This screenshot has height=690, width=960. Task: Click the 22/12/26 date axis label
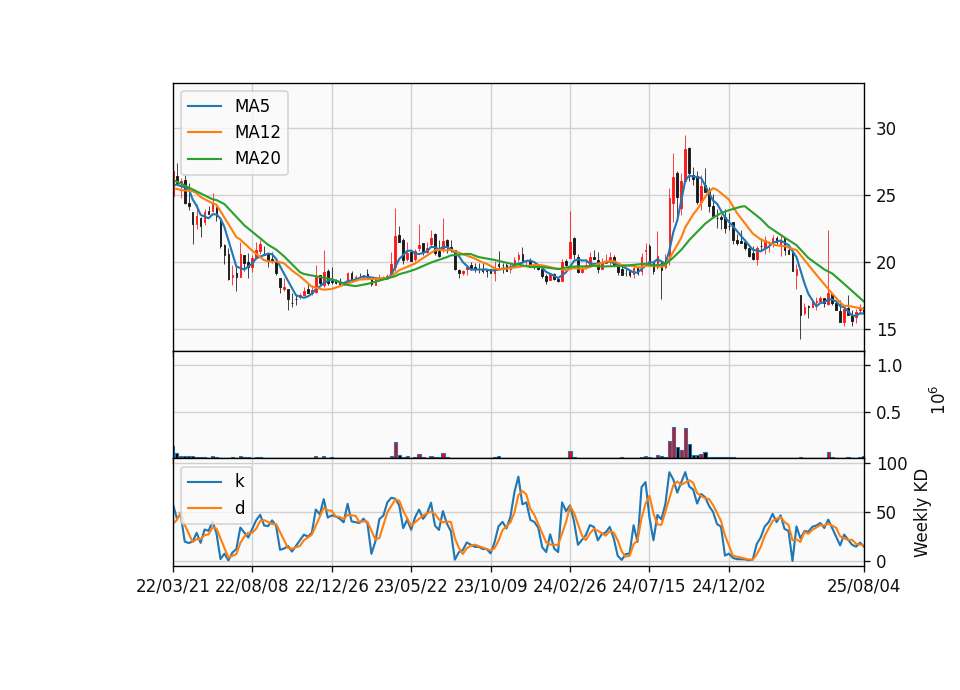pyautogui.click(x=332, y=586)
